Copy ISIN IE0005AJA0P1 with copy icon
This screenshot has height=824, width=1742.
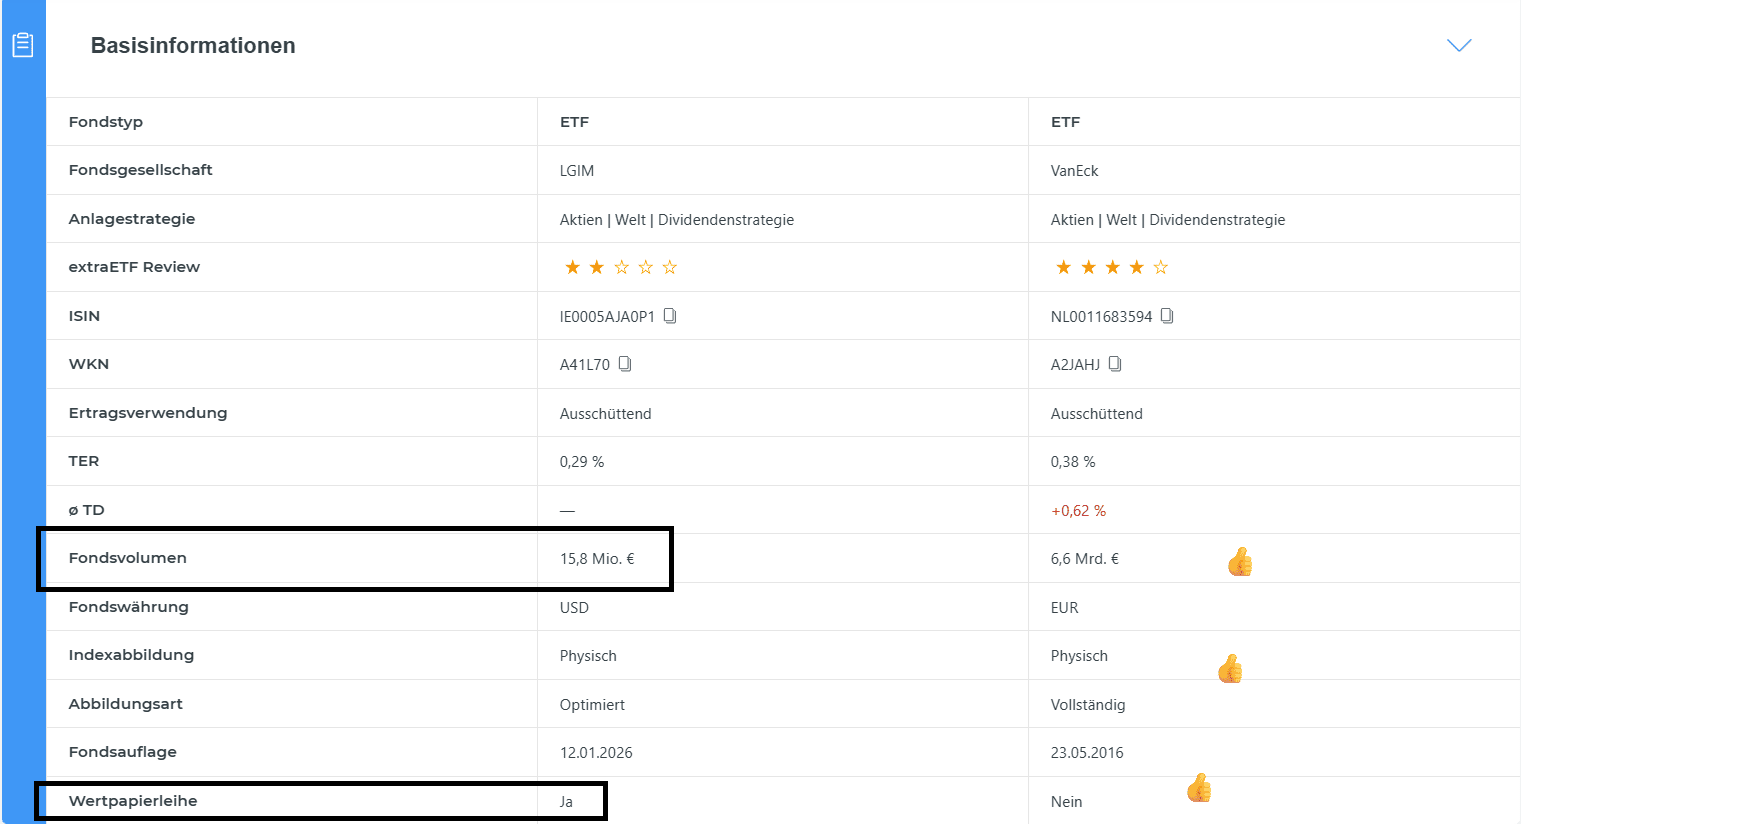coord(670,316)
